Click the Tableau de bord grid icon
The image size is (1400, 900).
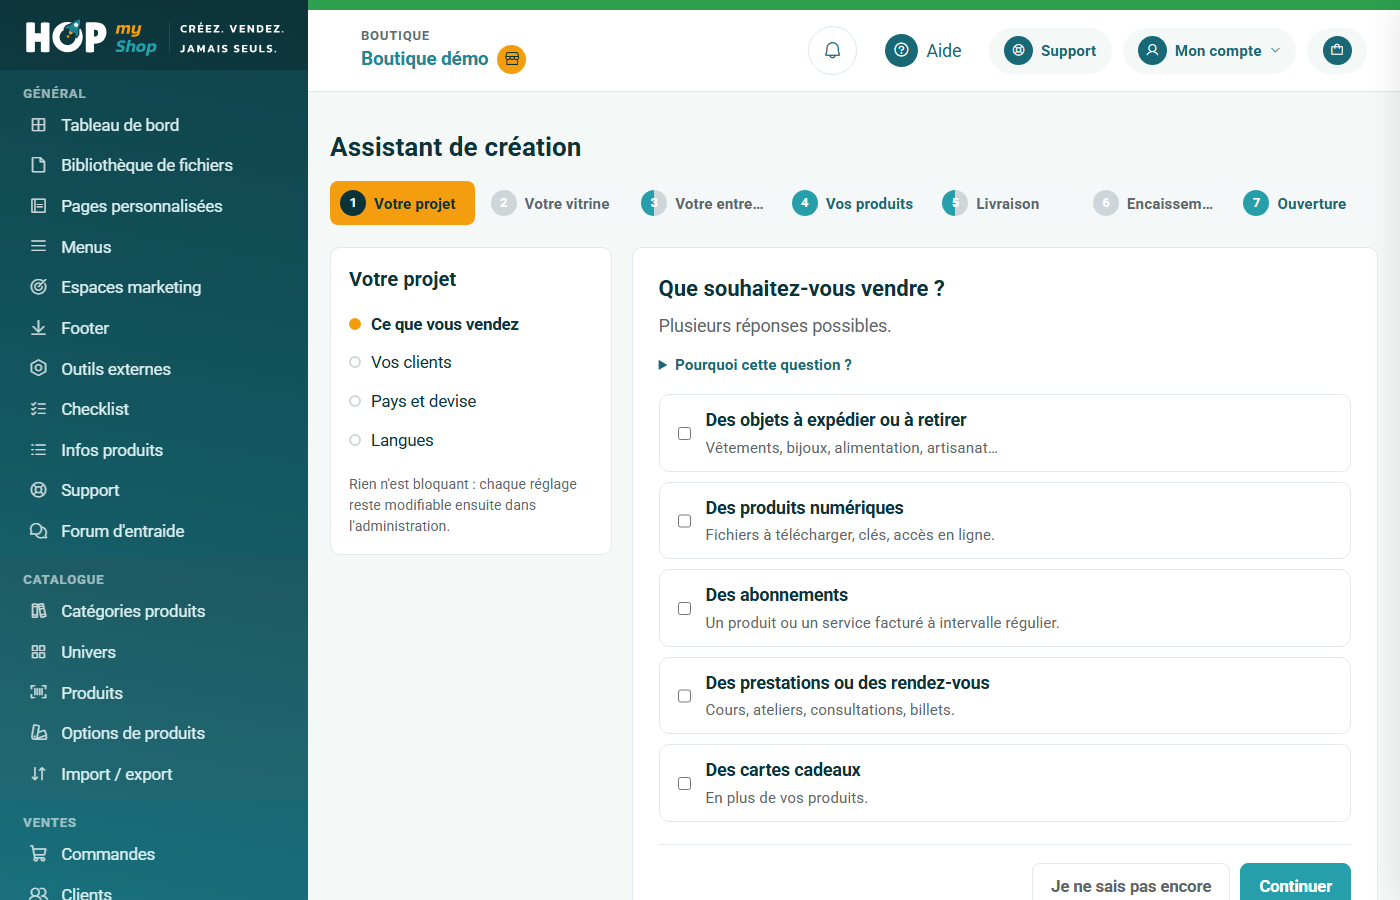pos(38,125)
